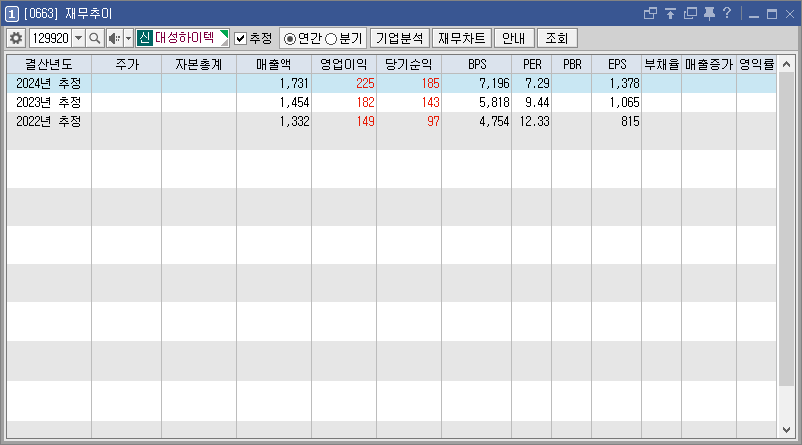This screenshot has width=802, height=445.
Task: Click the 매출액 value 1,454
Action: tap(294, 102)
